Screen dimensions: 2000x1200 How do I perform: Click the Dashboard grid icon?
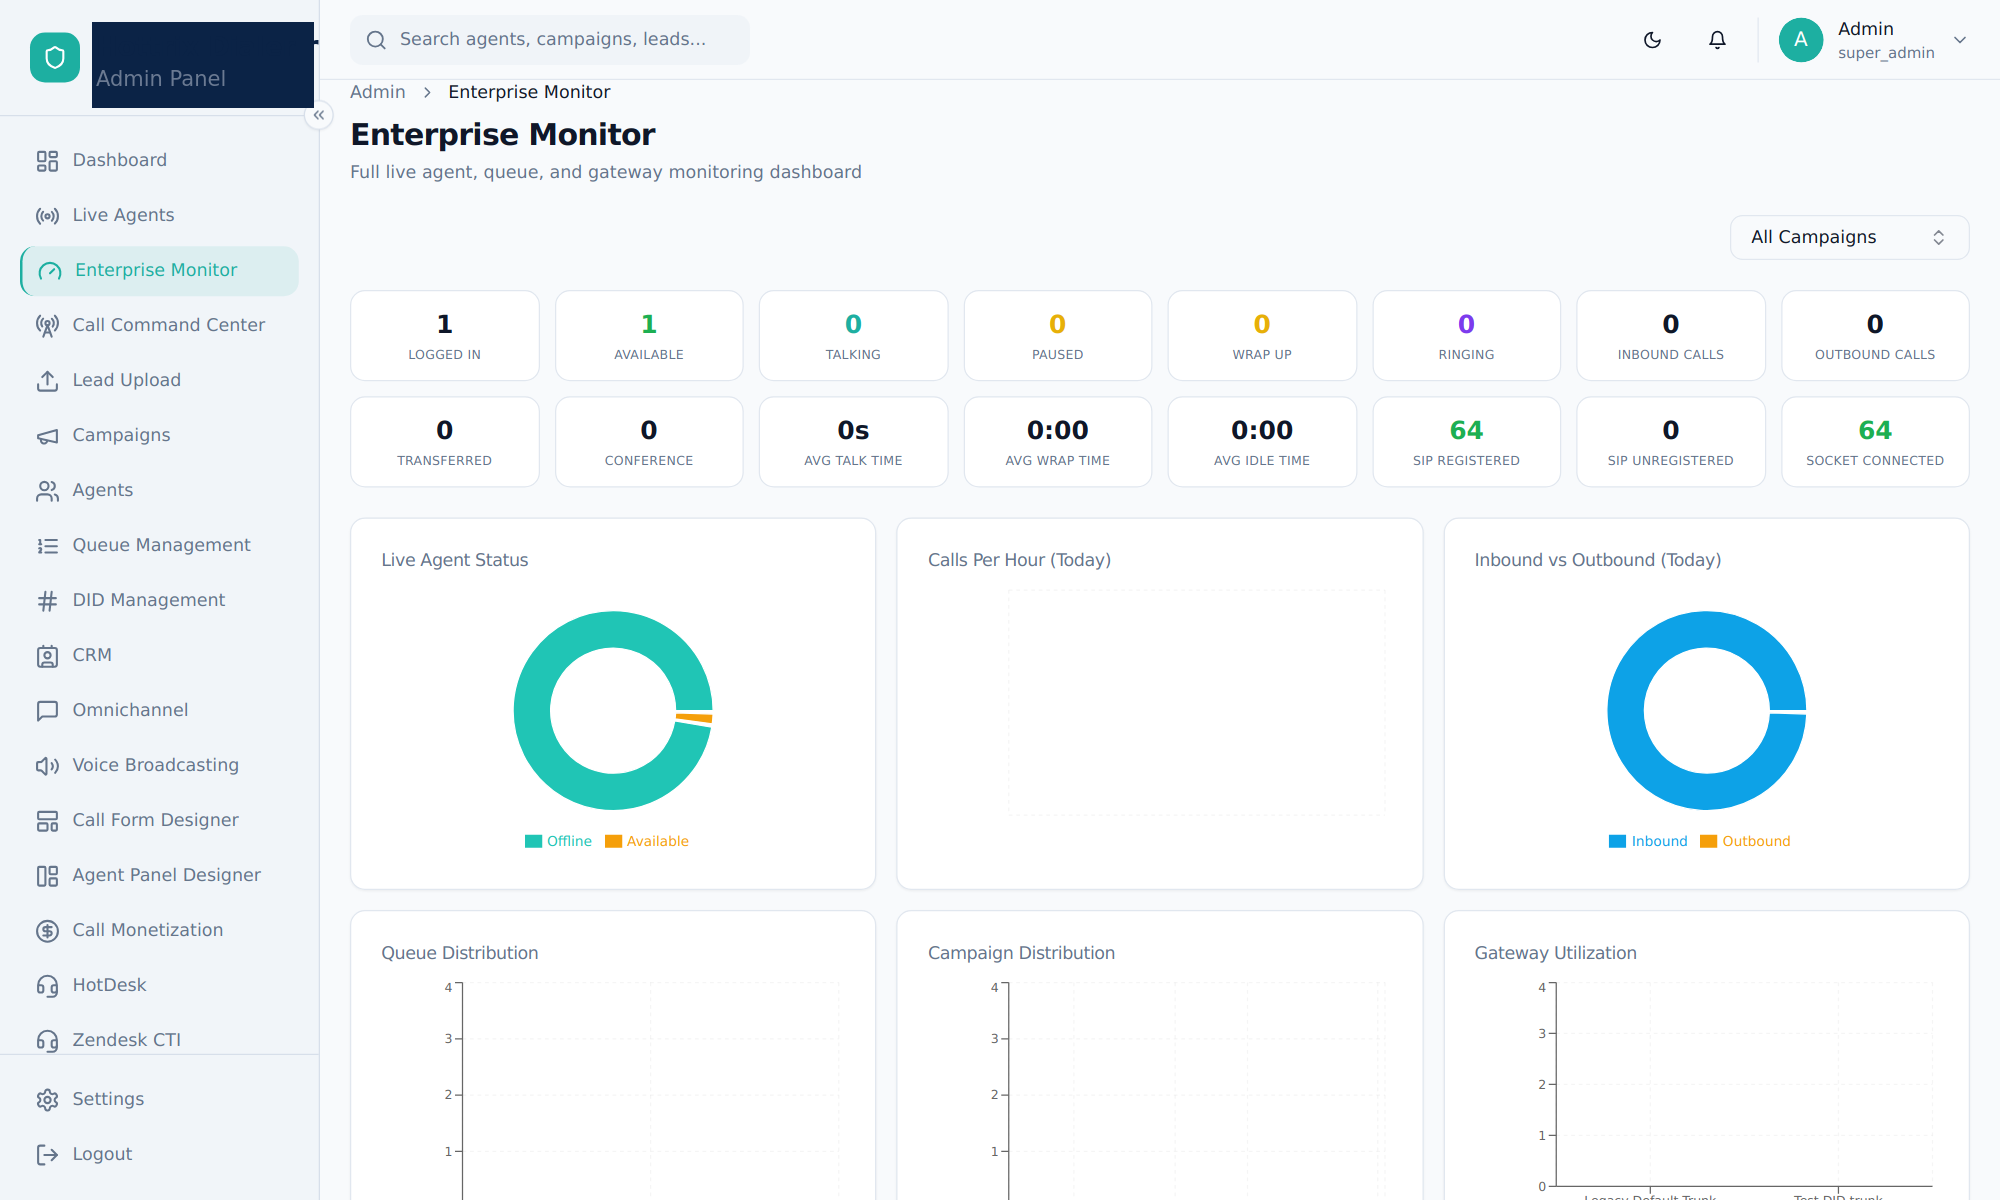click(x=47, y=161)
